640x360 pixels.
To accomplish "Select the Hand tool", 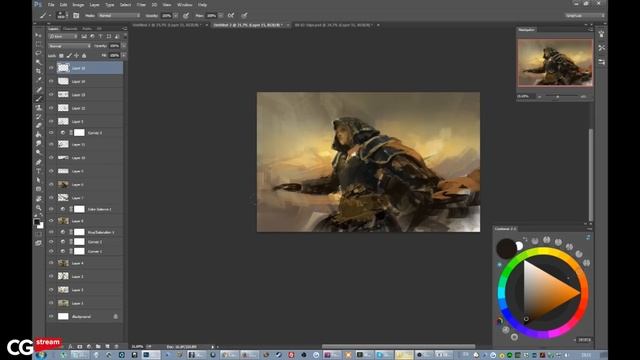I will 39,198.
